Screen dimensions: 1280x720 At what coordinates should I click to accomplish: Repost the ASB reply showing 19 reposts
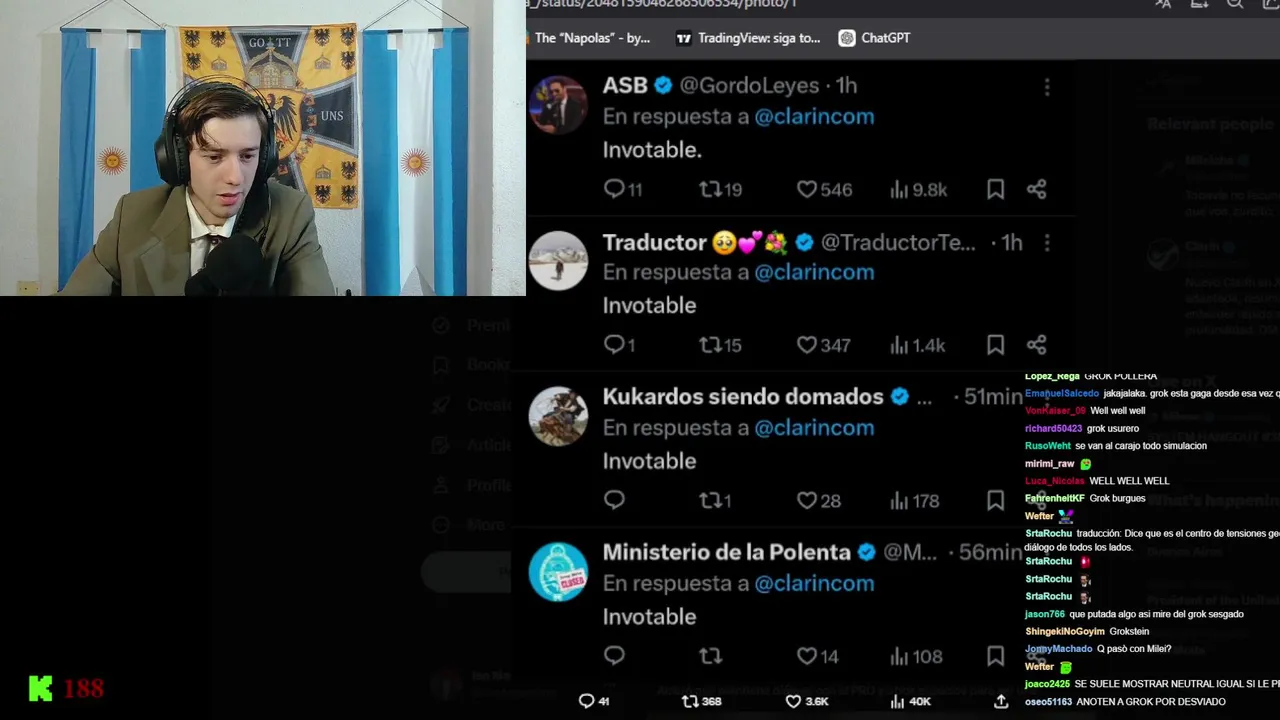pyautogui.click(x=720, y=189)
